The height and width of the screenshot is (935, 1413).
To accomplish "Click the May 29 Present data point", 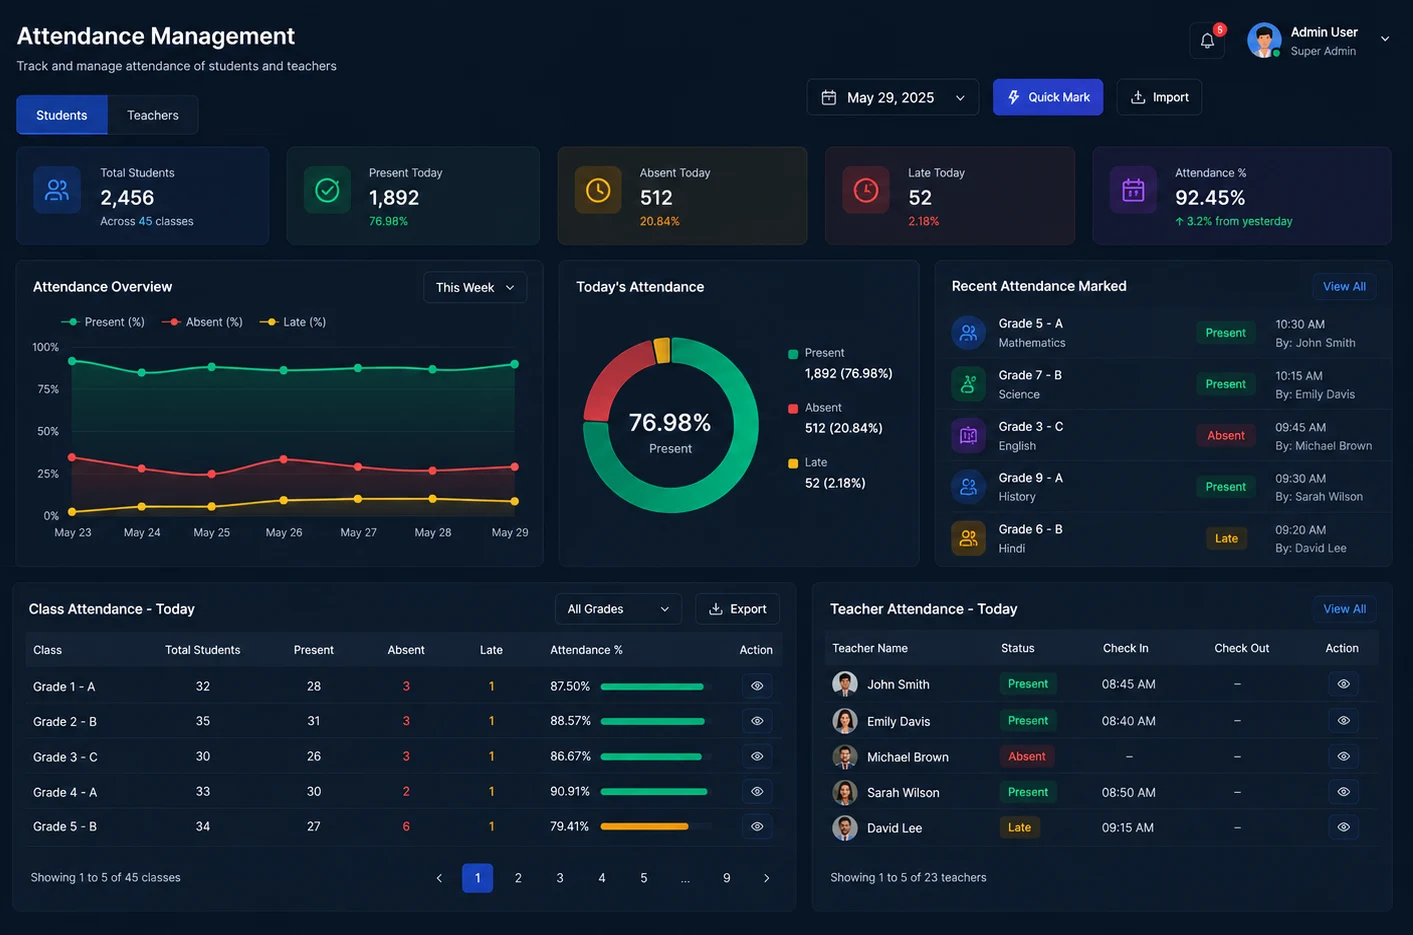I will coord(515,364).
